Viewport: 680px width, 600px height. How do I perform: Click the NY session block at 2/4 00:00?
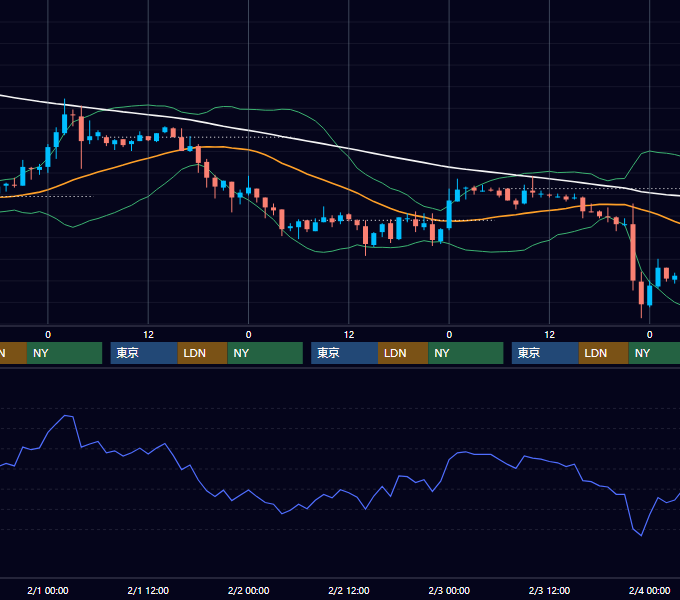click(654, 353)
